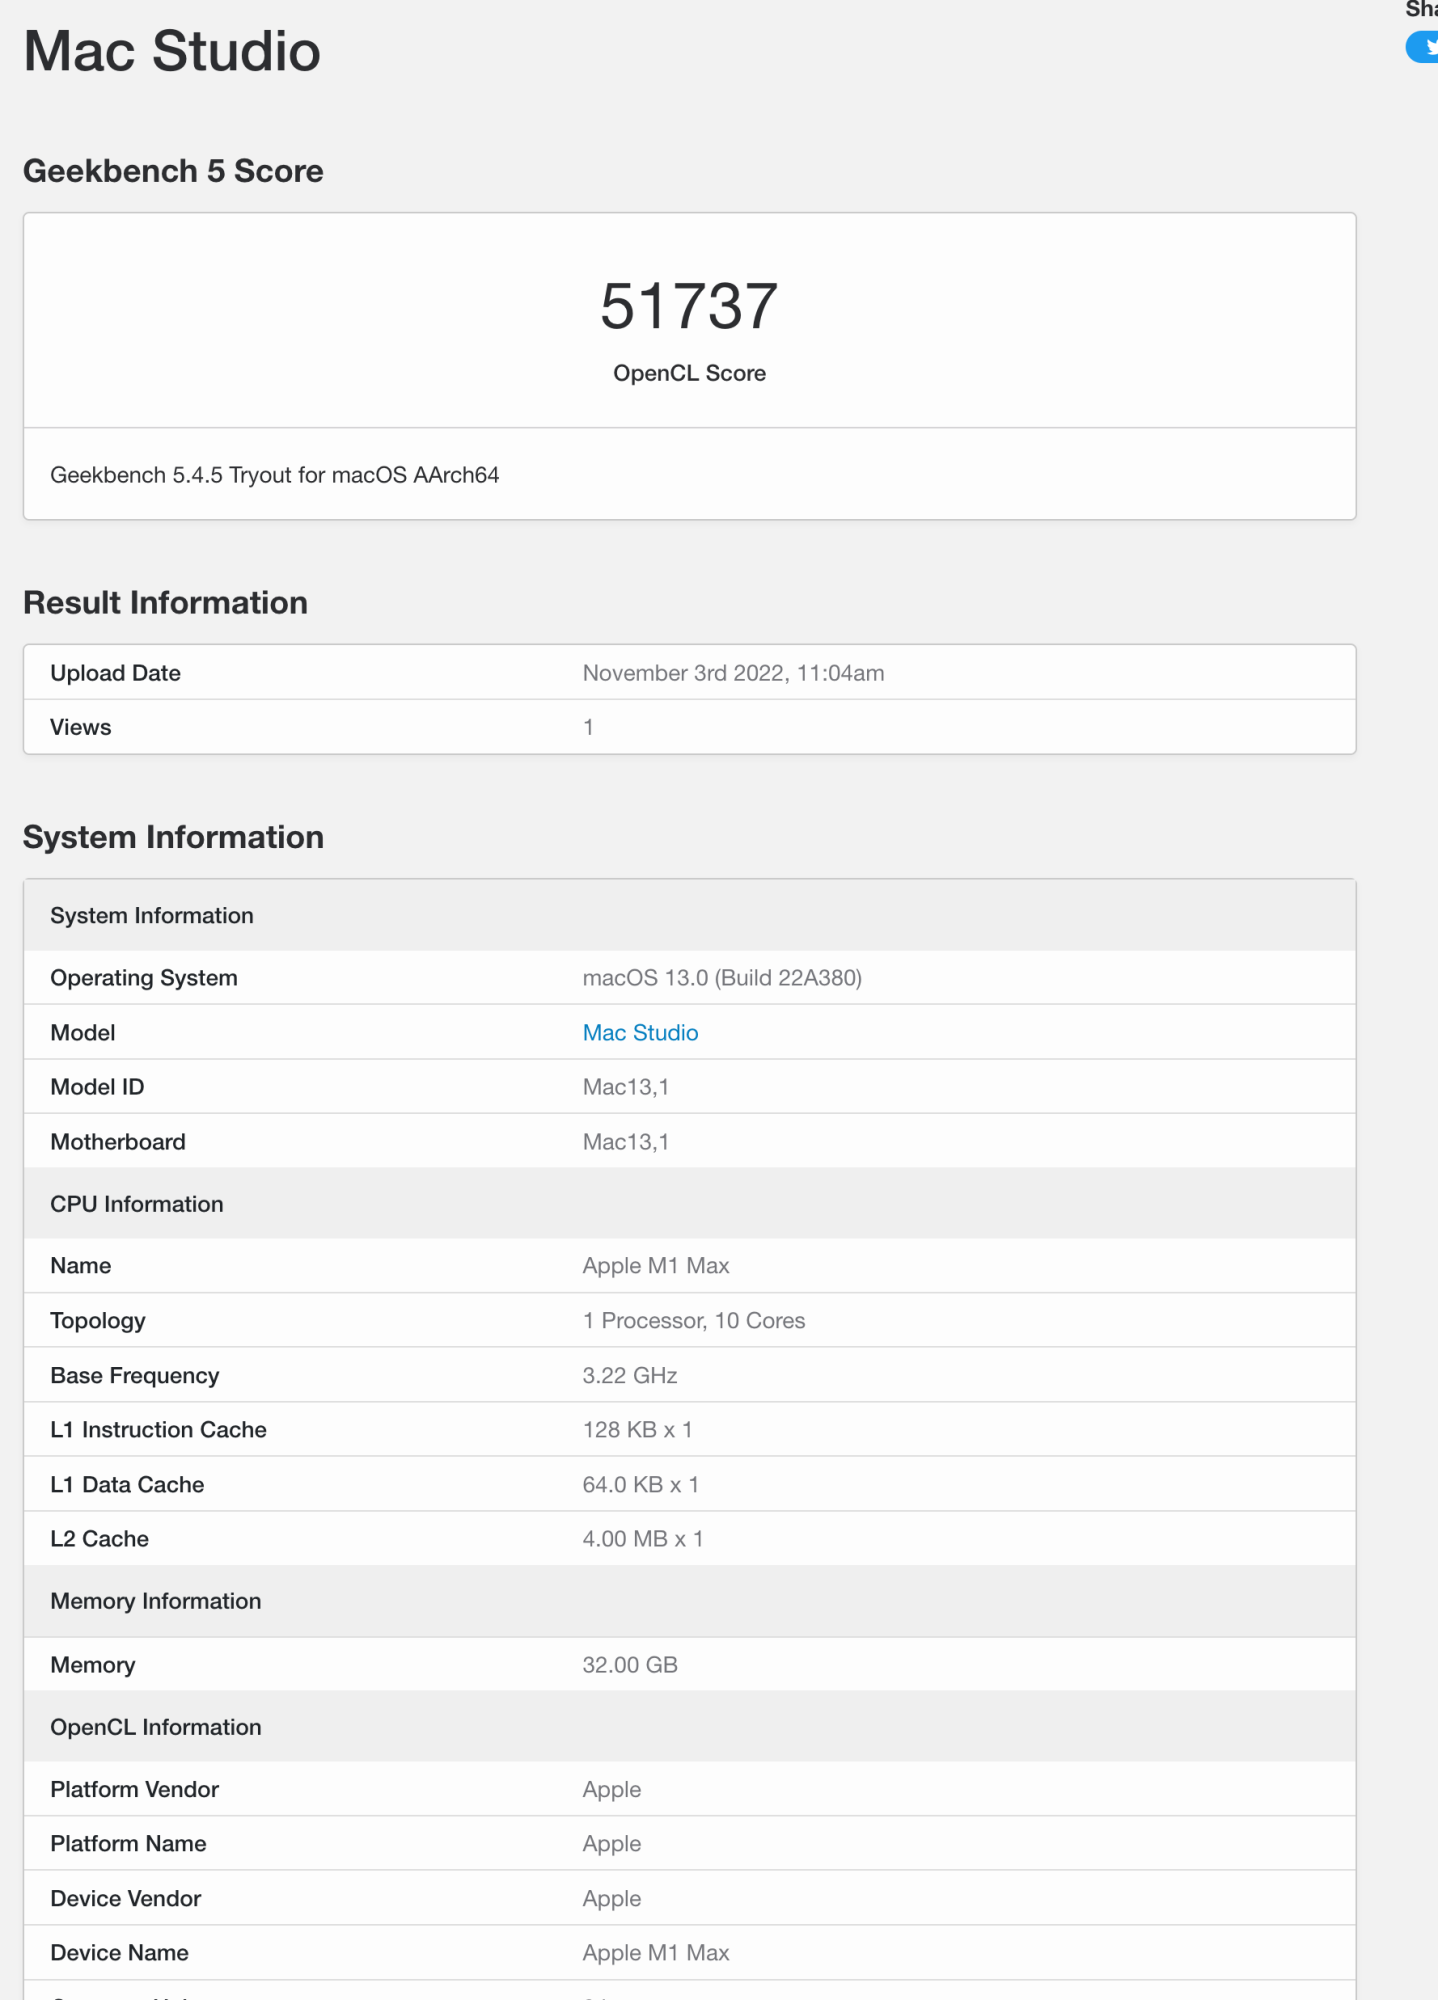
Task: Click the 'L1 Instruction Cache' row label
Action: tap(159, 1430)
